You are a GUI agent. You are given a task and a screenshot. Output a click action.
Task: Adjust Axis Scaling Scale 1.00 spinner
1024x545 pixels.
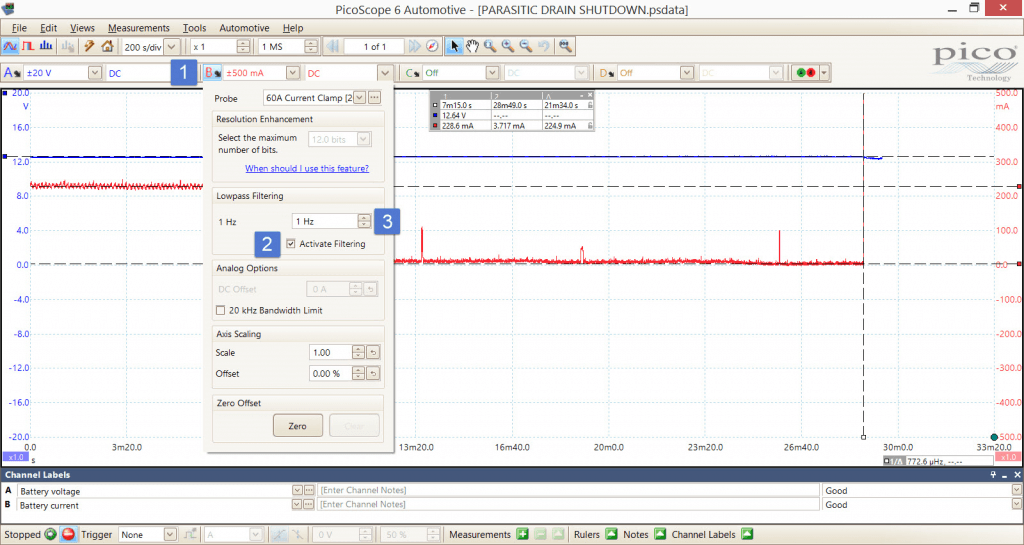click(358, 352)
